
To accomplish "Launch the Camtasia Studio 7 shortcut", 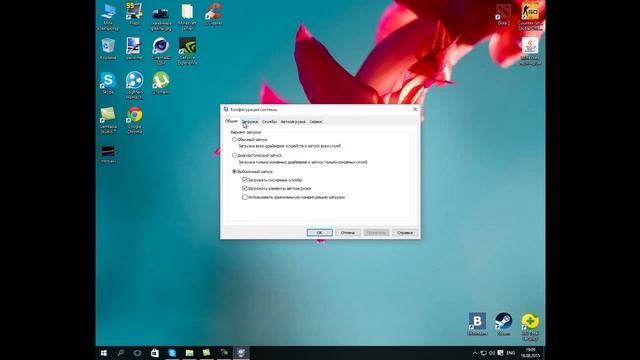I will pos(108,120).
